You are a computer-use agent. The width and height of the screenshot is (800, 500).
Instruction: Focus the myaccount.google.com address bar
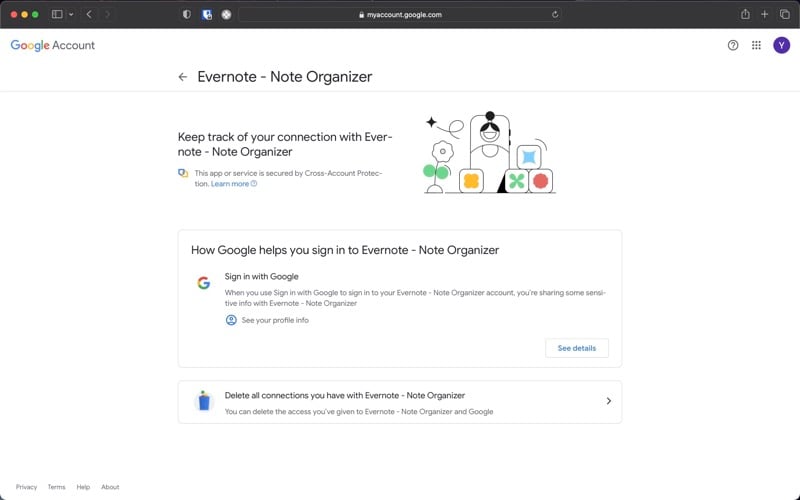coord(400,14)
